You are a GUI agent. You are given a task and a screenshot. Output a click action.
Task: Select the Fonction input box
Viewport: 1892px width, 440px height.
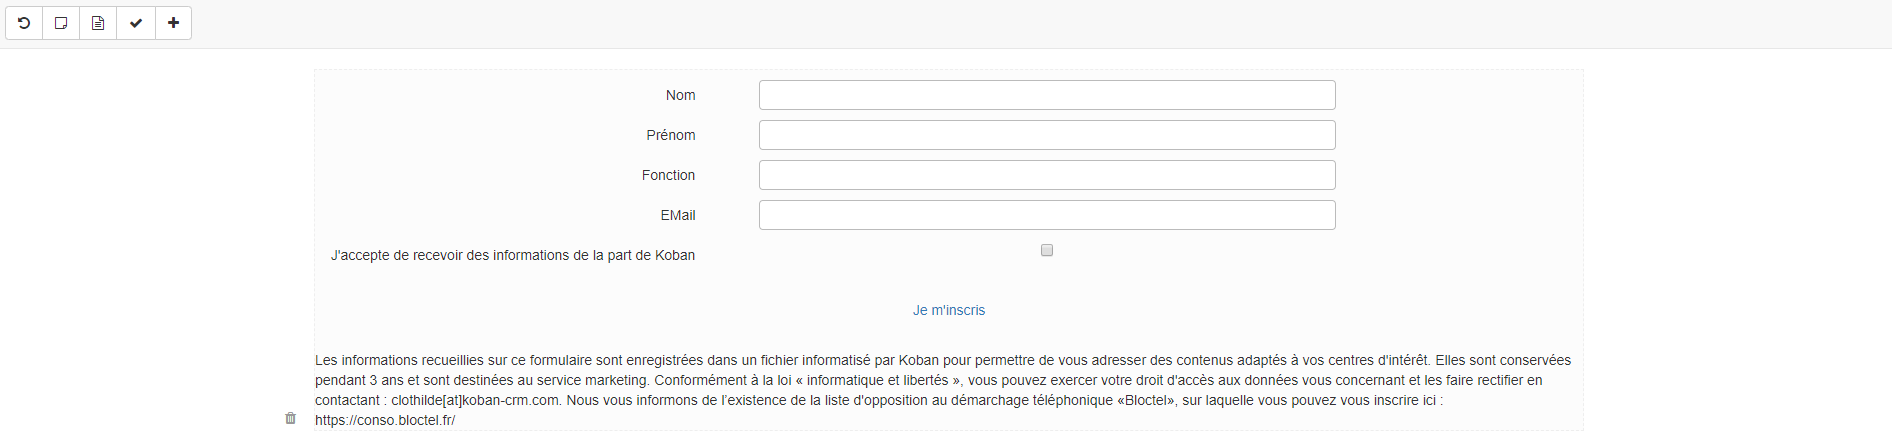1047,175
